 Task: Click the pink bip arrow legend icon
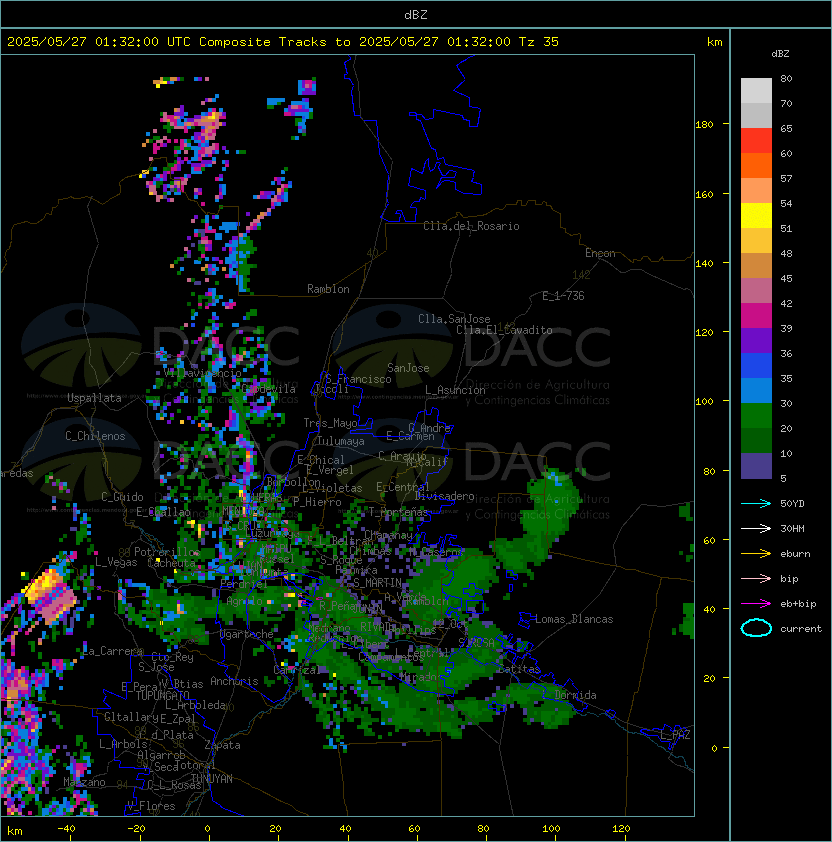(x=756, y=578)
